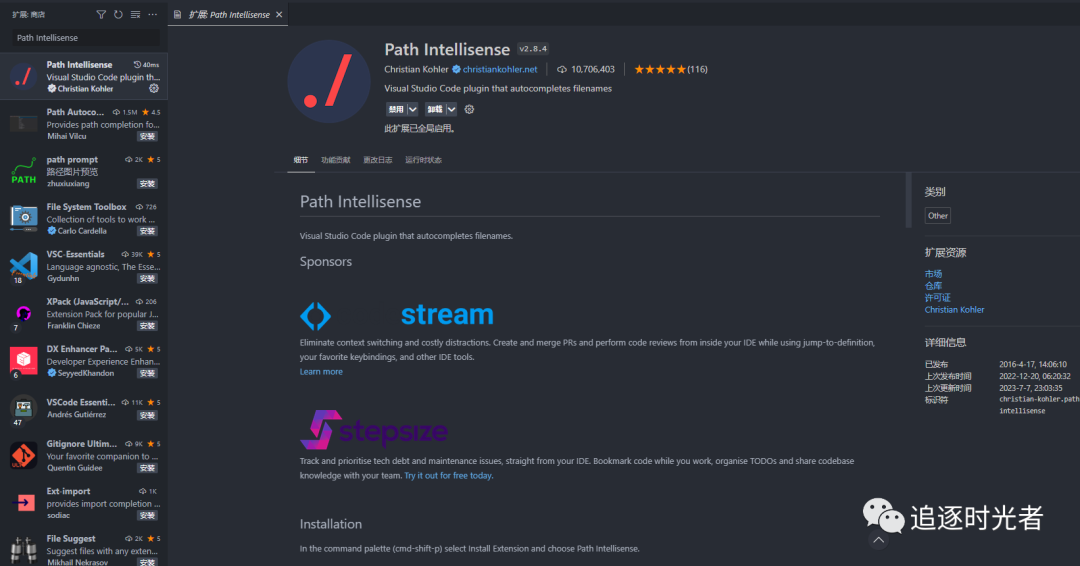This screenshot has width=1080, height=566.
Task: Select the VSCode Essentials extension icon
Action: pos(23,408)
